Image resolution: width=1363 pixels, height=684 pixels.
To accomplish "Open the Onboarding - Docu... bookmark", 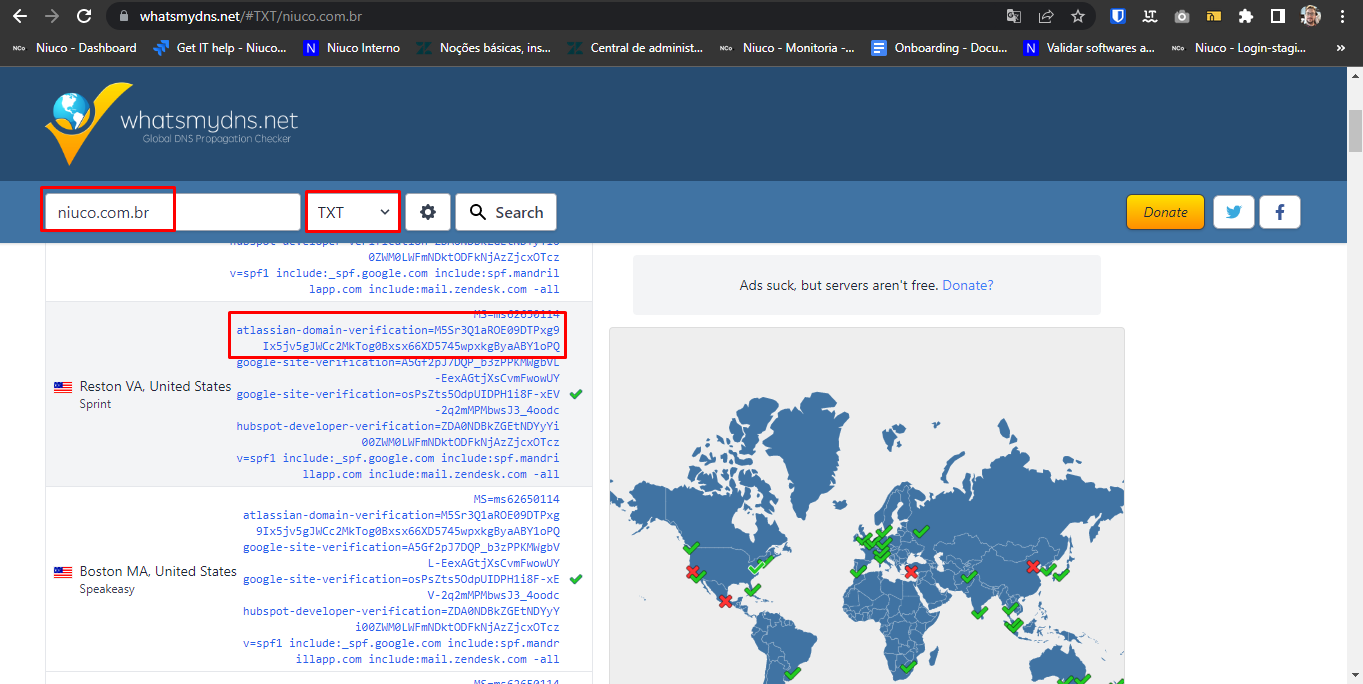I will coord(939,47).
